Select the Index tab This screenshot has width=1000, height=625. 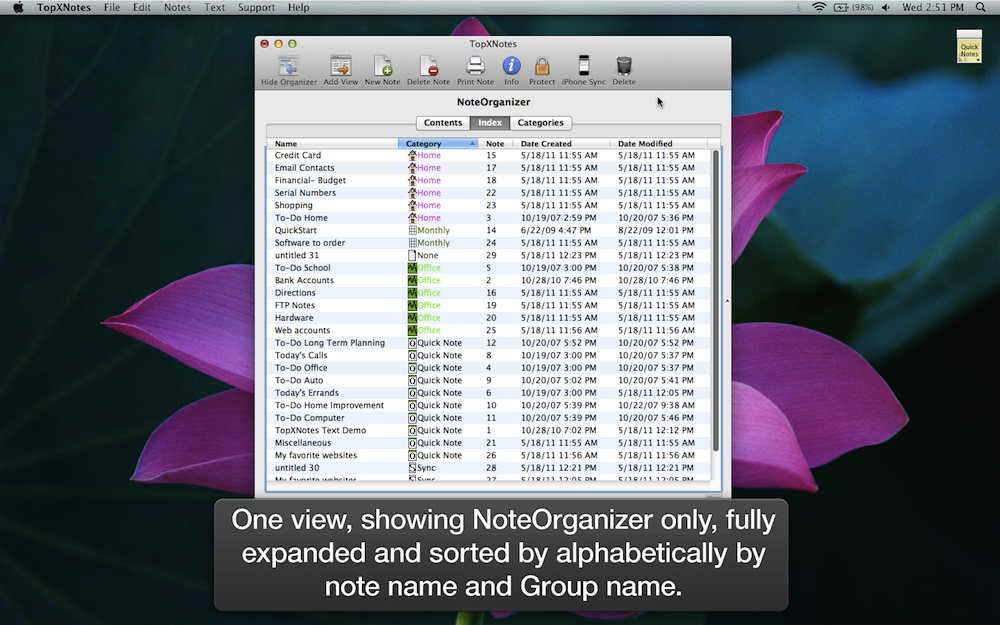pyautogui.click(x=490, y=122)
